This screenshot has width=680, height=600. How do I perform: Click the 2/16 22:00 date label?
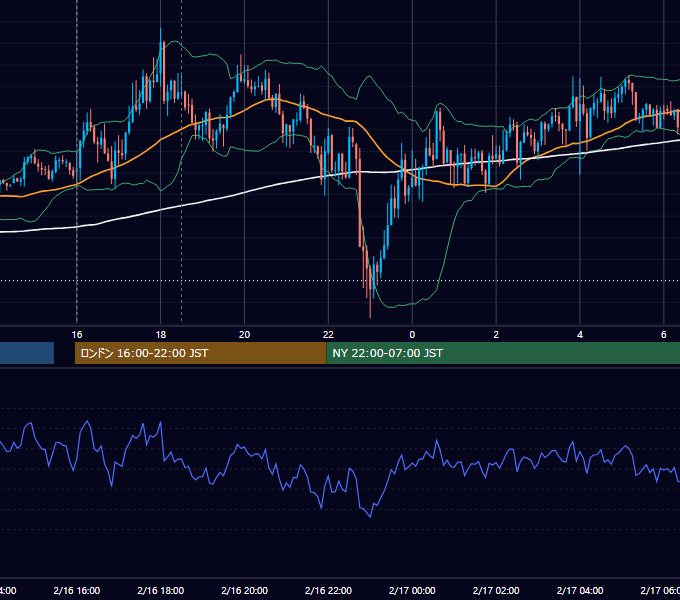coord(328,590)
